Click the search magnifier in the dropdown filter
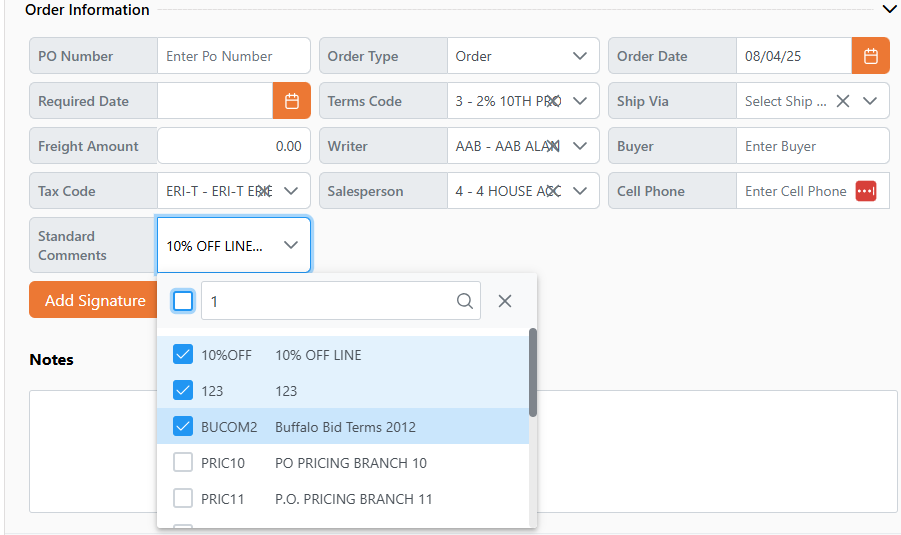901x535 pixels. pos(464,301)
